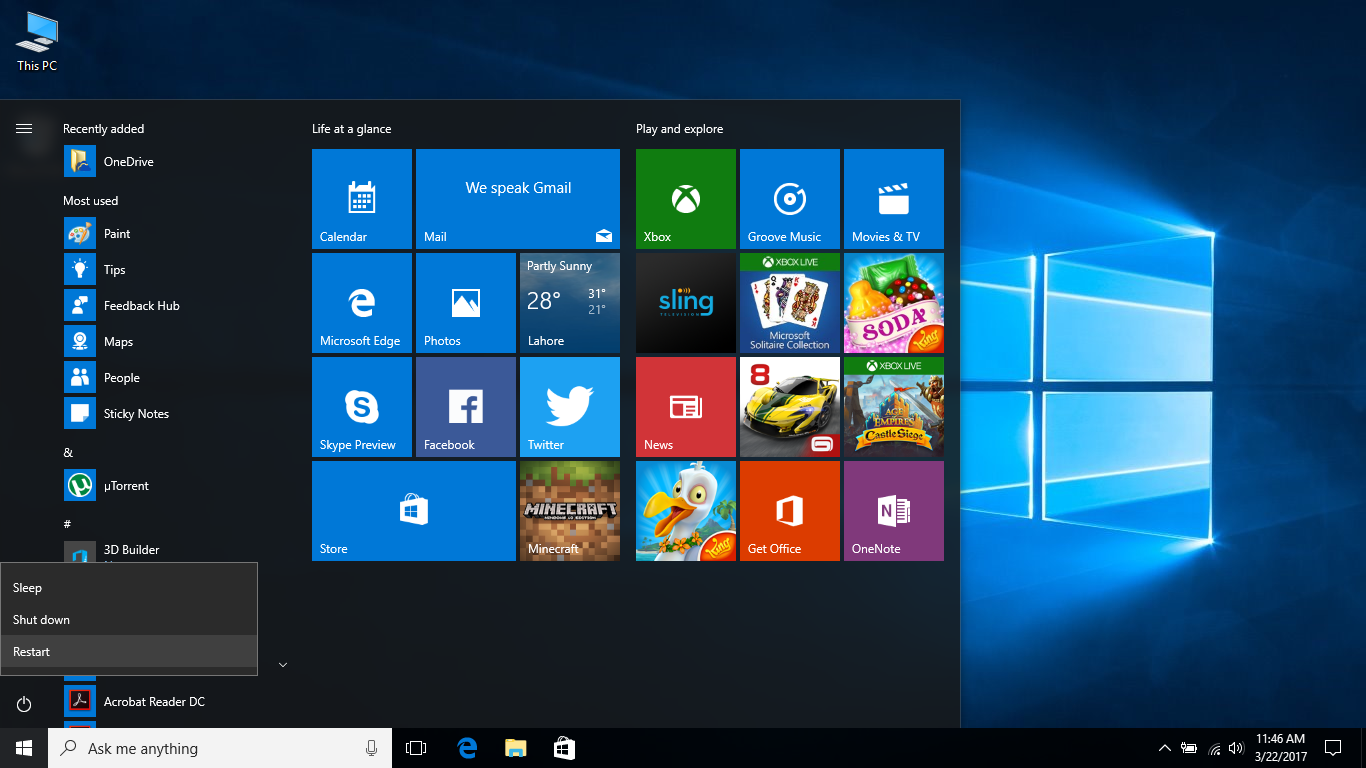Open the Xbox tile
The image size is (1366, 768).
pos(686,199)
